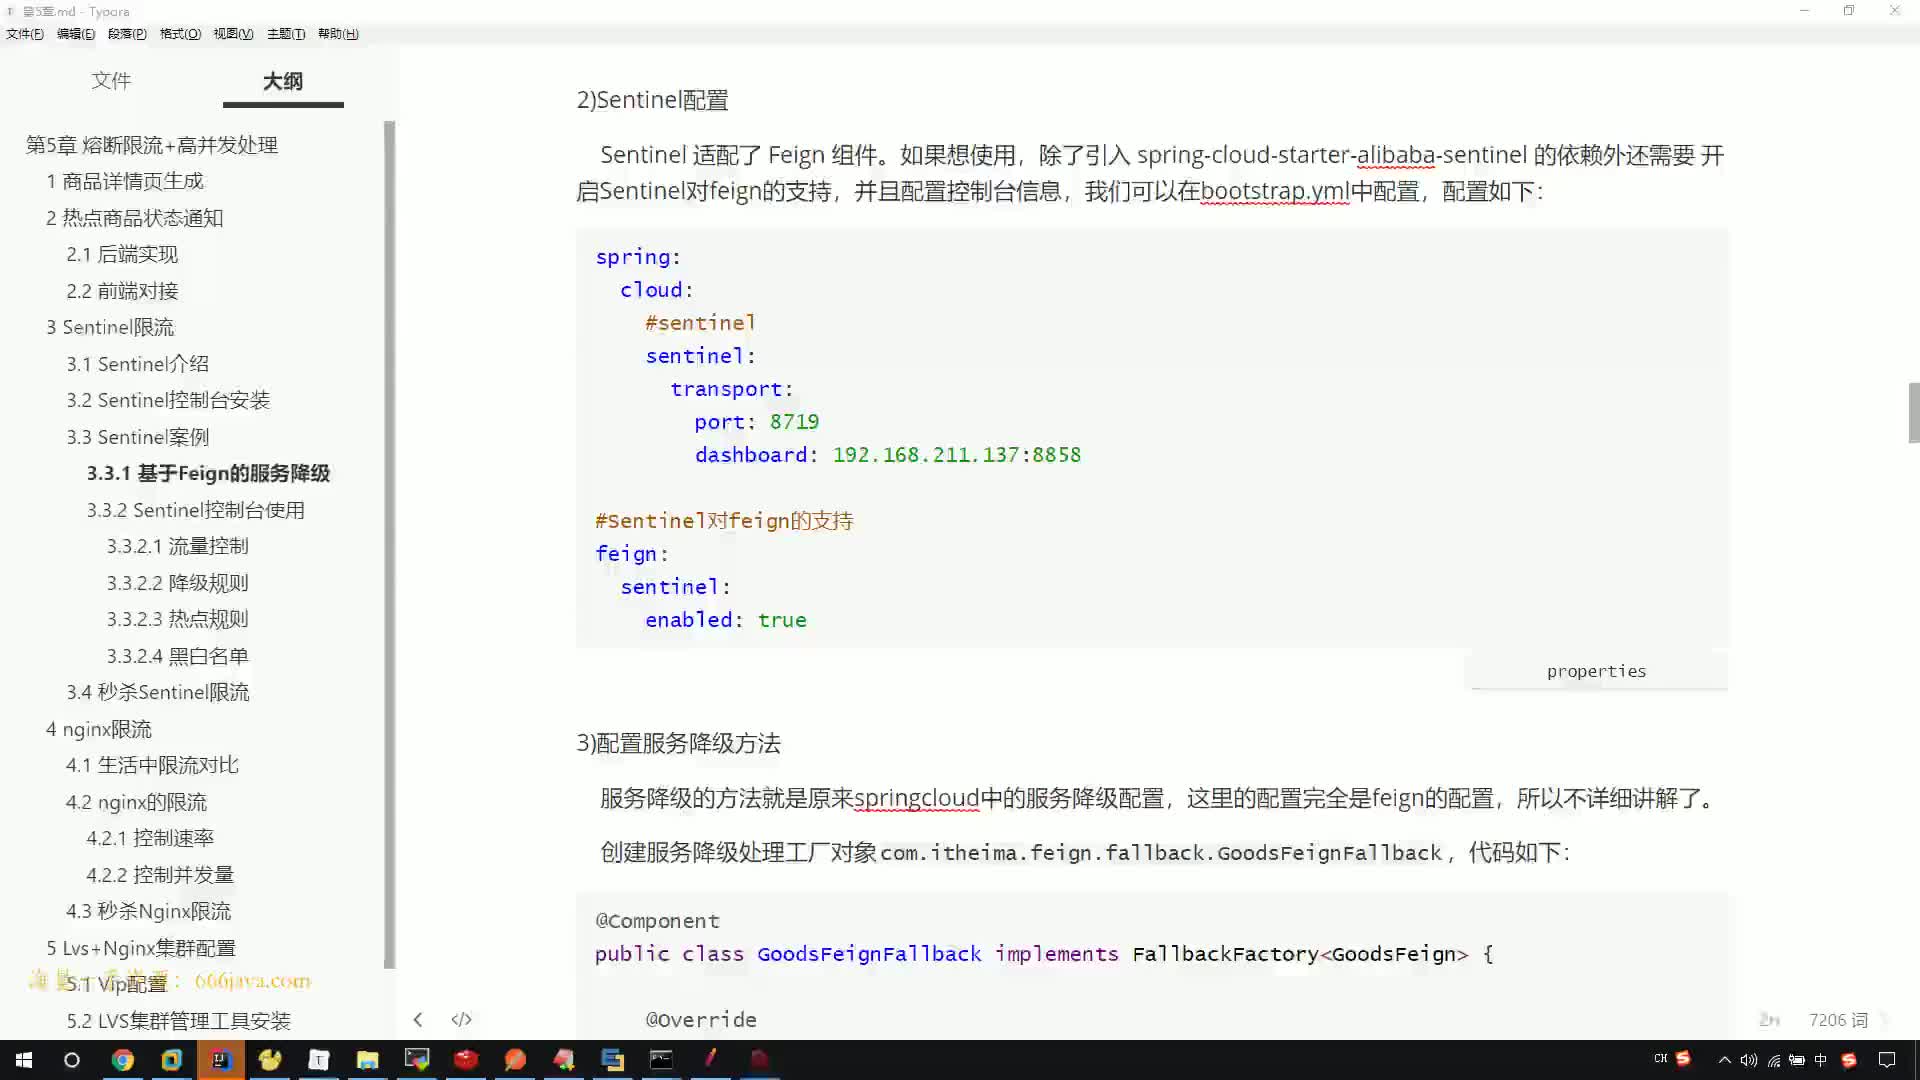Click the bootstrap.yml text in paragraph
Screen dimensions: 1920x1080
coord(1275,191)
